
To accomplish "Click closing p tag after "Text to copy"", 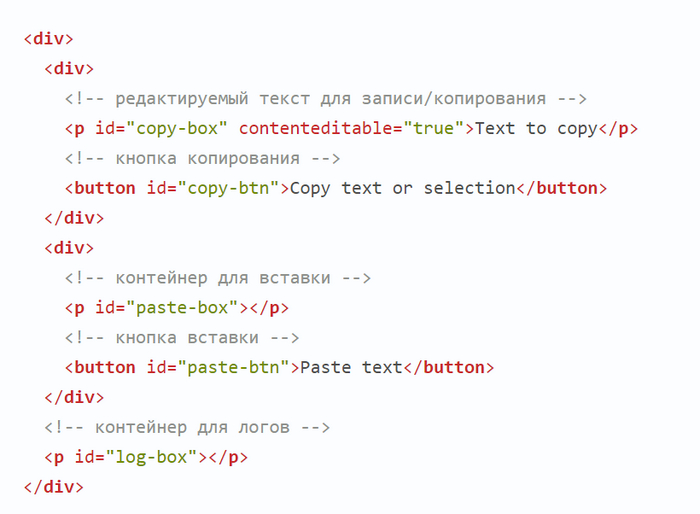I will 617,128.
